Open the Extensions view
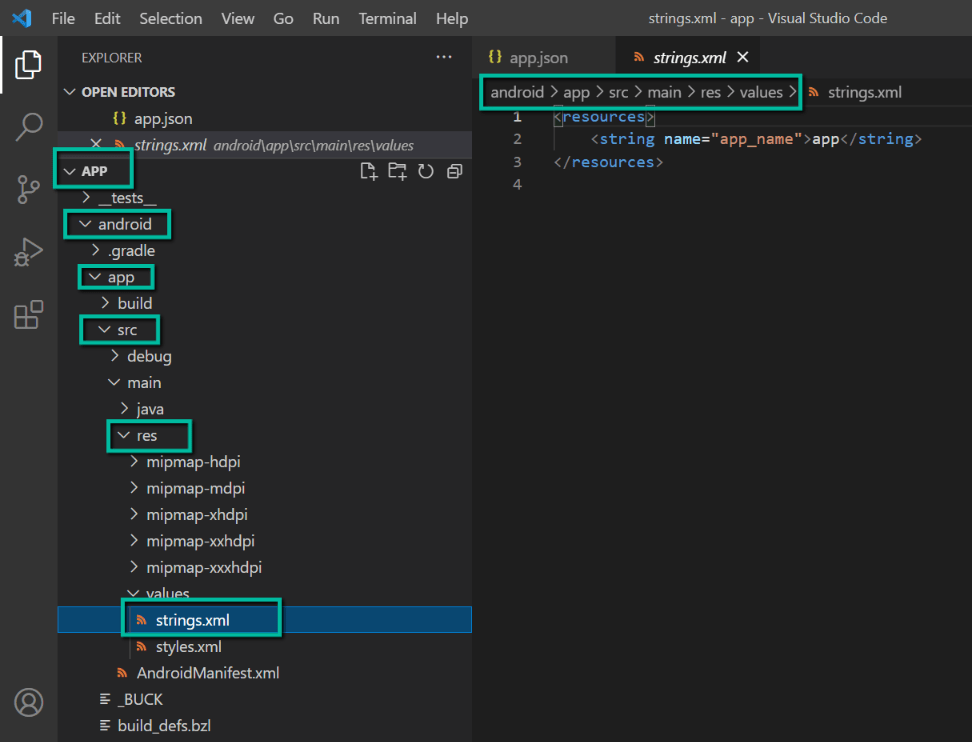The width and height of the screenshot is (972, 742). click(28, 315)
